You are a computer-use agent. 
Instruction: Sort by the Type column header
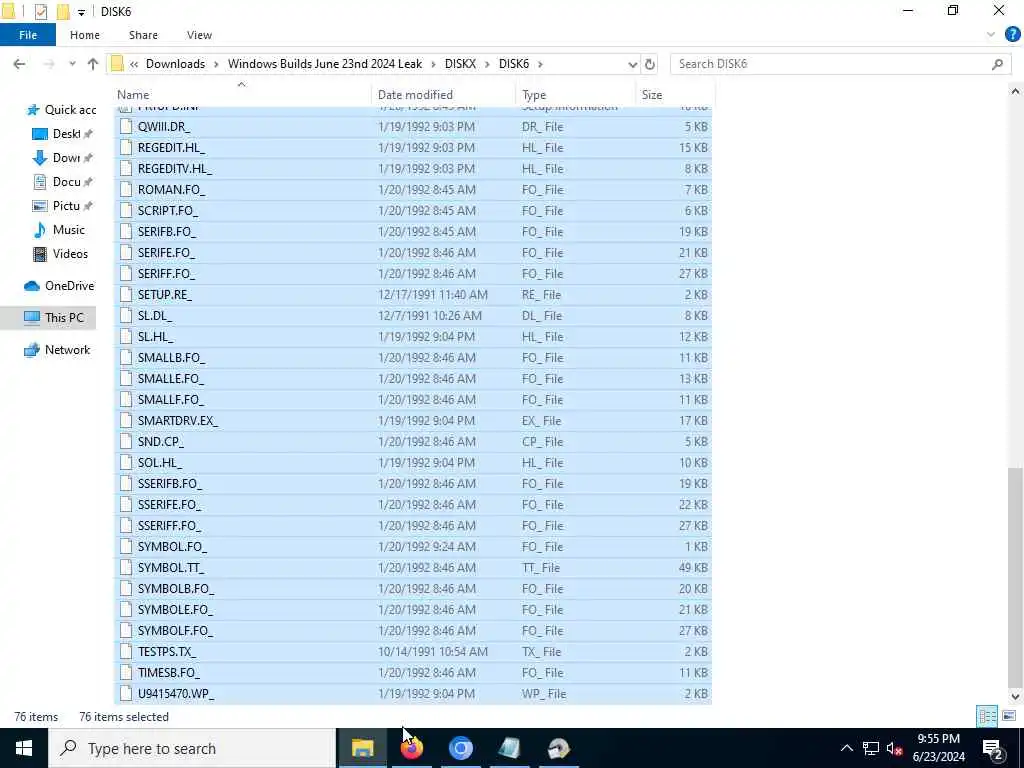tap(575, 95)
